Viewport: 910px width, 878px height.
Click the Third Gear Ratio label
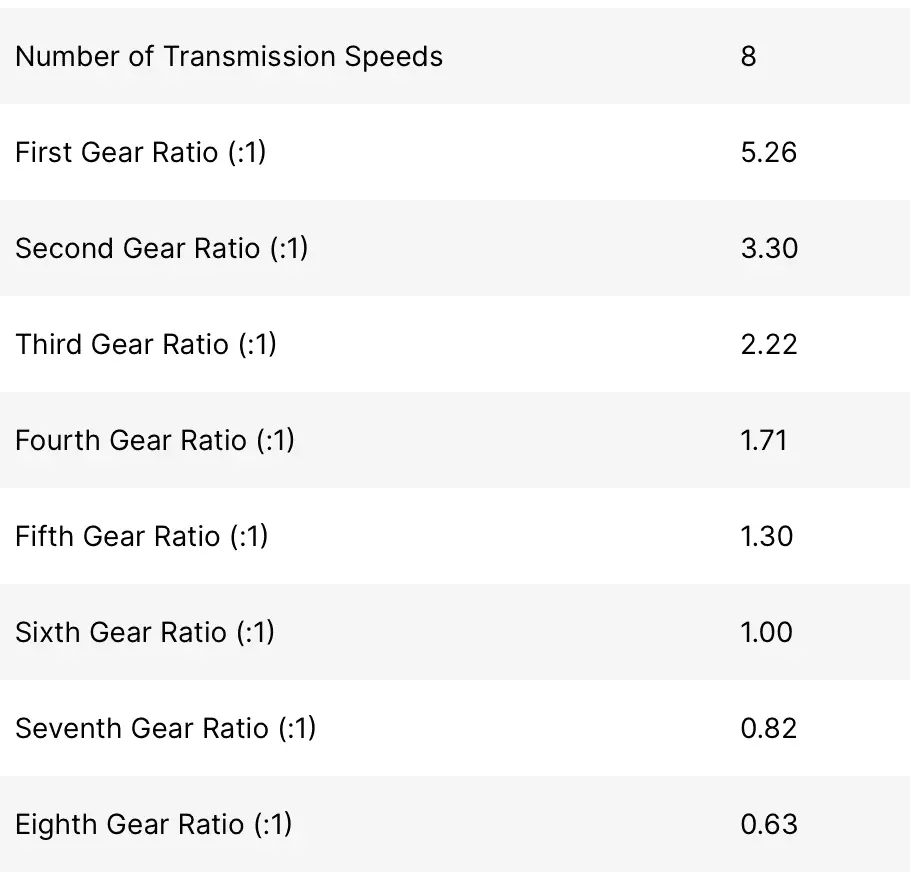146,344
